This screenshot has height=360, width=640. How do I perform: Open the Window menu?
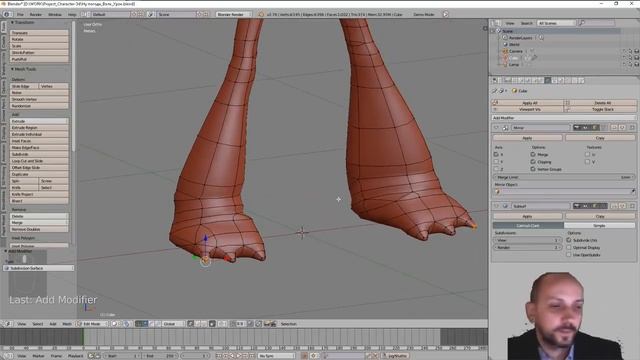click(55, 14)
